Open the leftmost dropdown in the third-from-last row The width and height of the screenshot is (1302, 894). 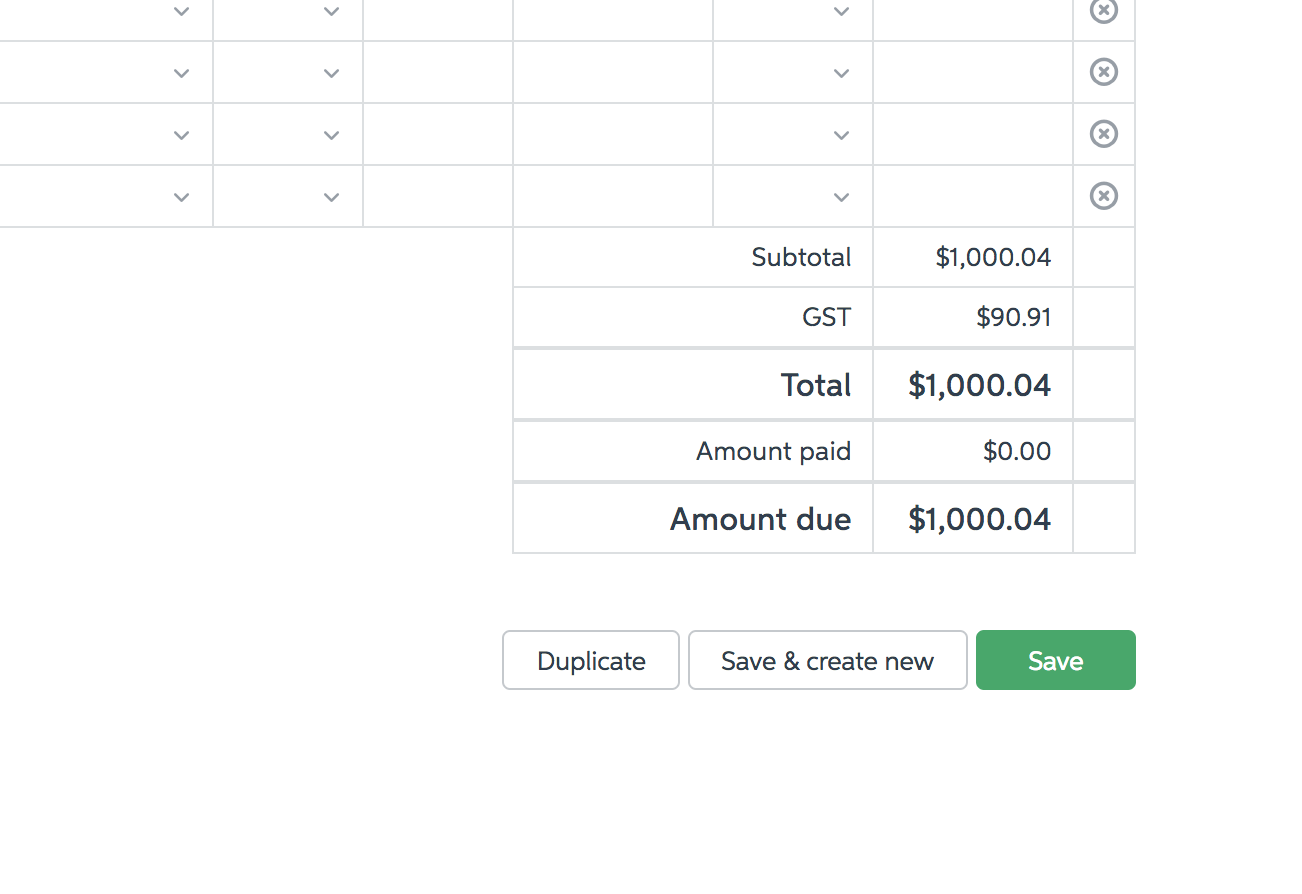(181, 73)
